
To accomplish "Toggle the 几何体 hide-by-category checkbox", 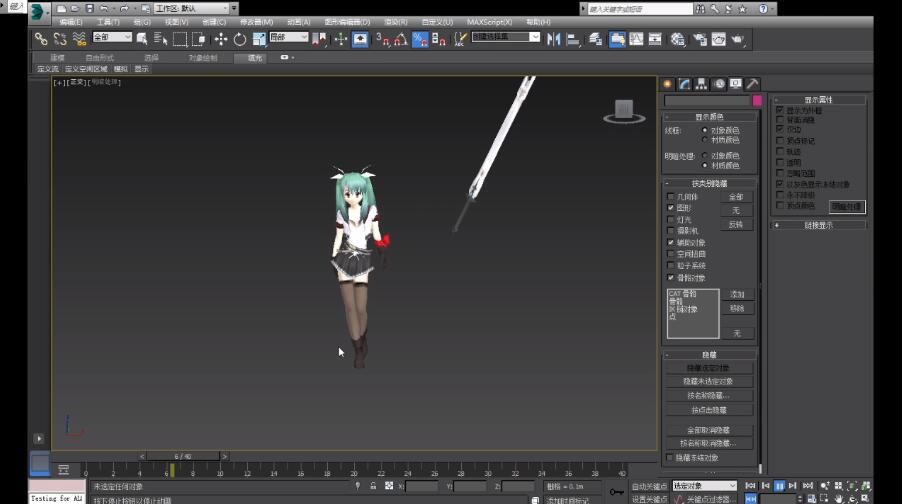I will 671,197.
